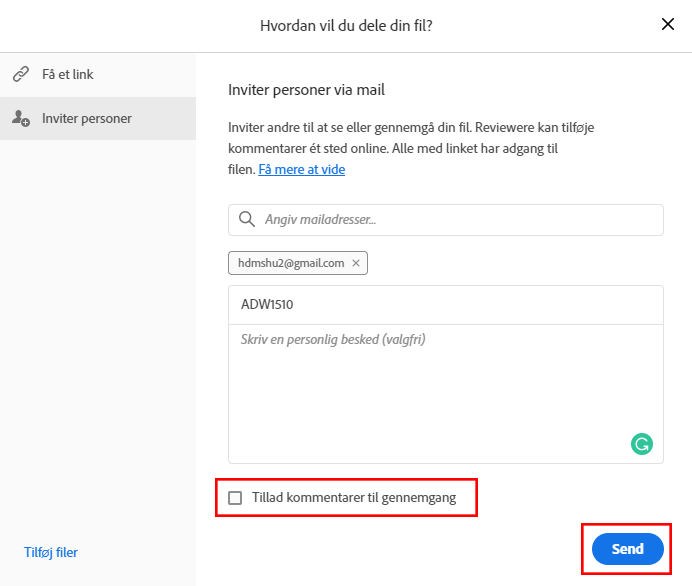Screen dimensions: 692x586
Task: Remove the hdmshu2@gmail.com recipient chip
Action: (356, 263)
